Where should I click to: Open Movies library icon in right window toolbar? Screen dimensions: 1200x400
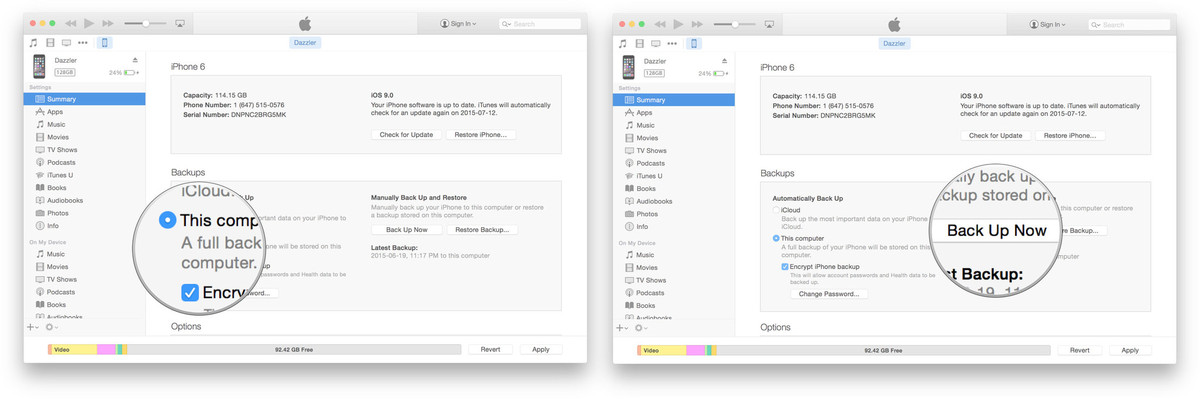(x=638, y=43)
